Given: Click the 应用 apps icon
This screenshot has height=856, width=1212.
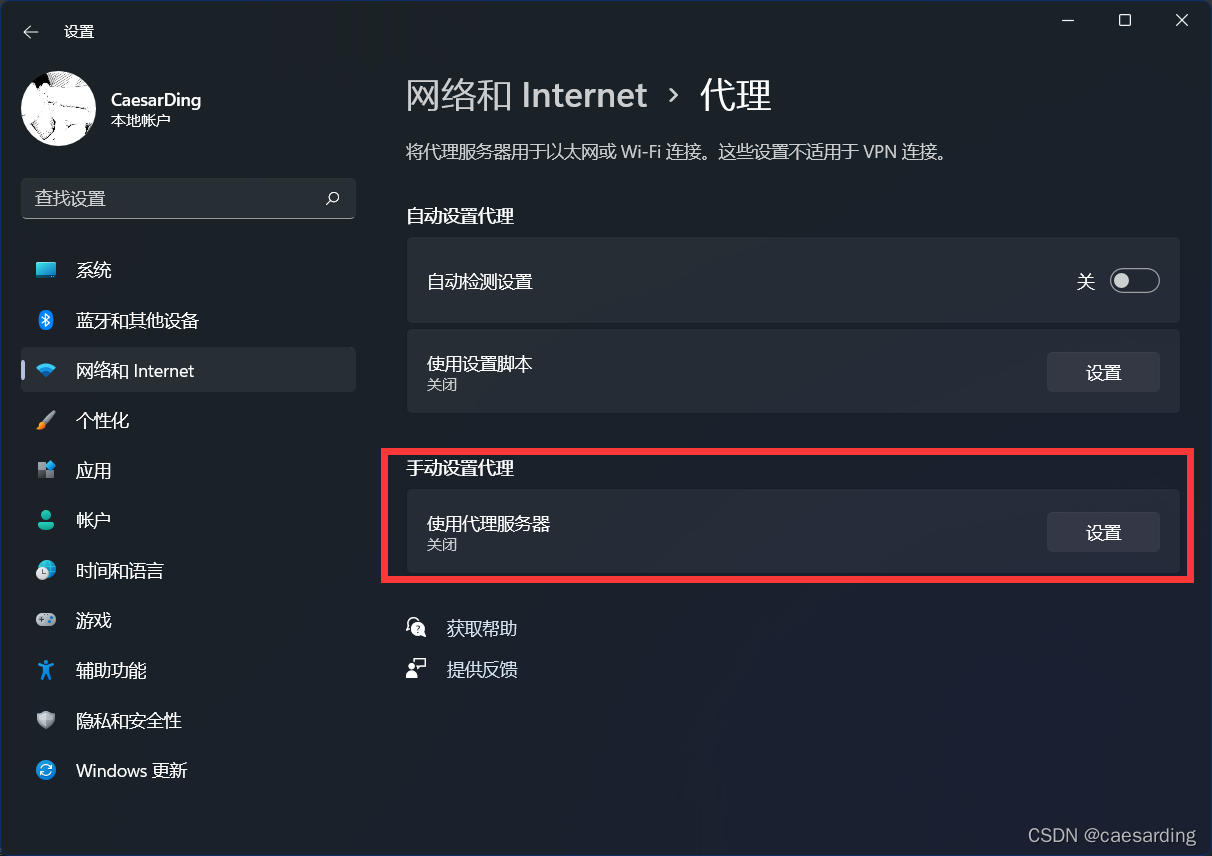Looking at the screenshot, I should [x=46, y=470].
